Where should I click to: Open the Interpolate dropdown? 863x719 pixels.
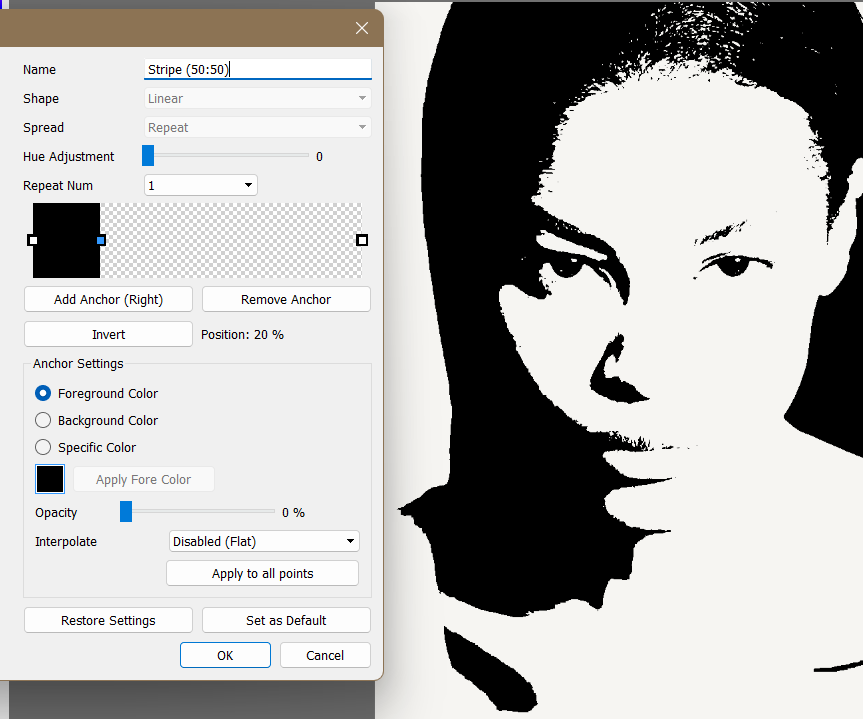(x=264, y=541)
